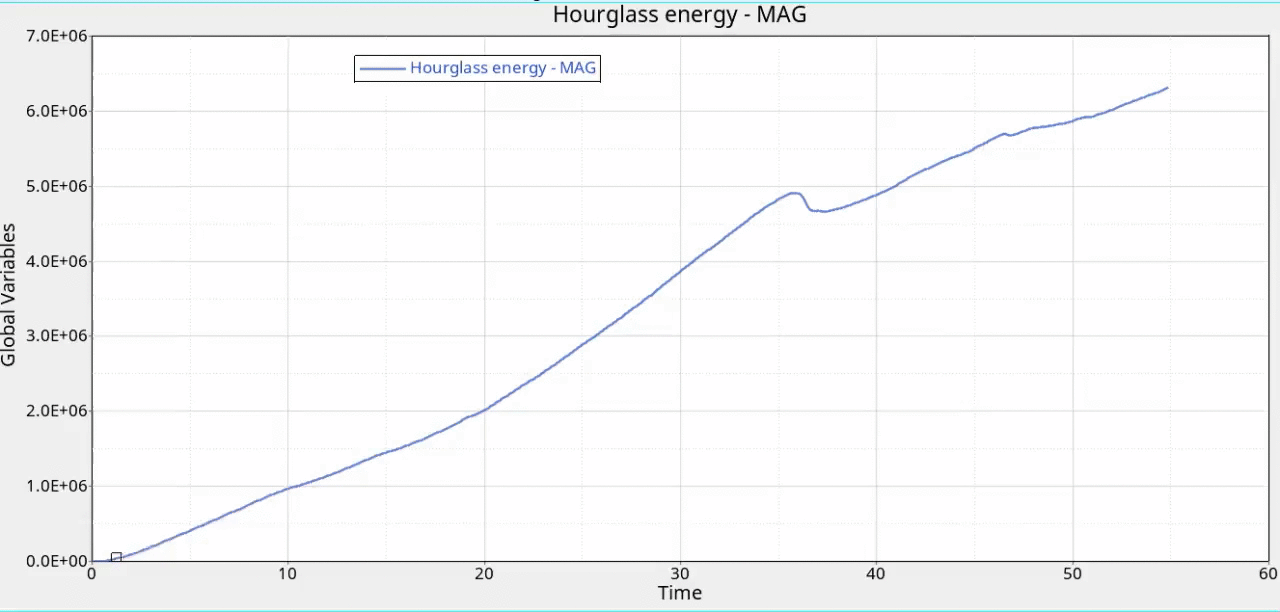Select the 'Global Variables' Y-axis label
Screen dimensions: 1280x612
point(9,295)
